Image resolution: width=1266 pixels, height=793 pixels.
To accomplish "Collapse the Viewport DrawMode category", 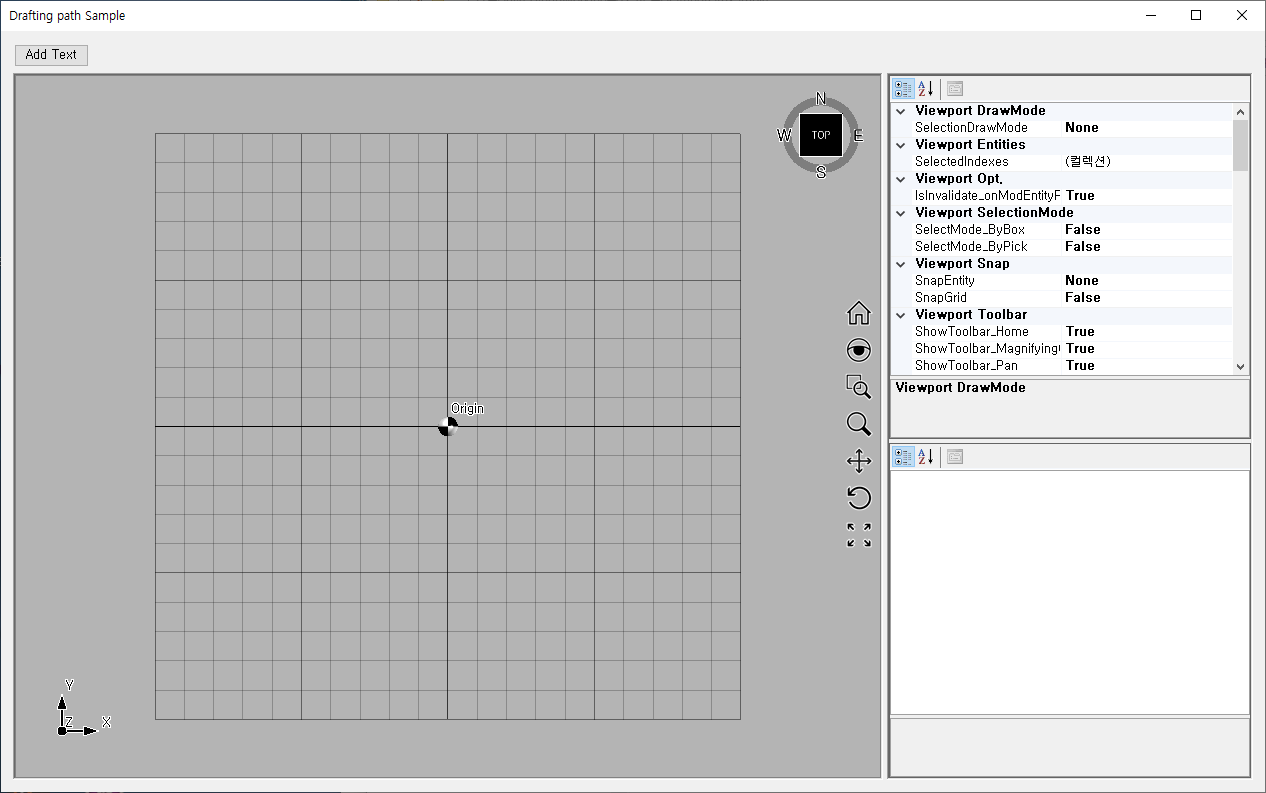I will point(901,111).
